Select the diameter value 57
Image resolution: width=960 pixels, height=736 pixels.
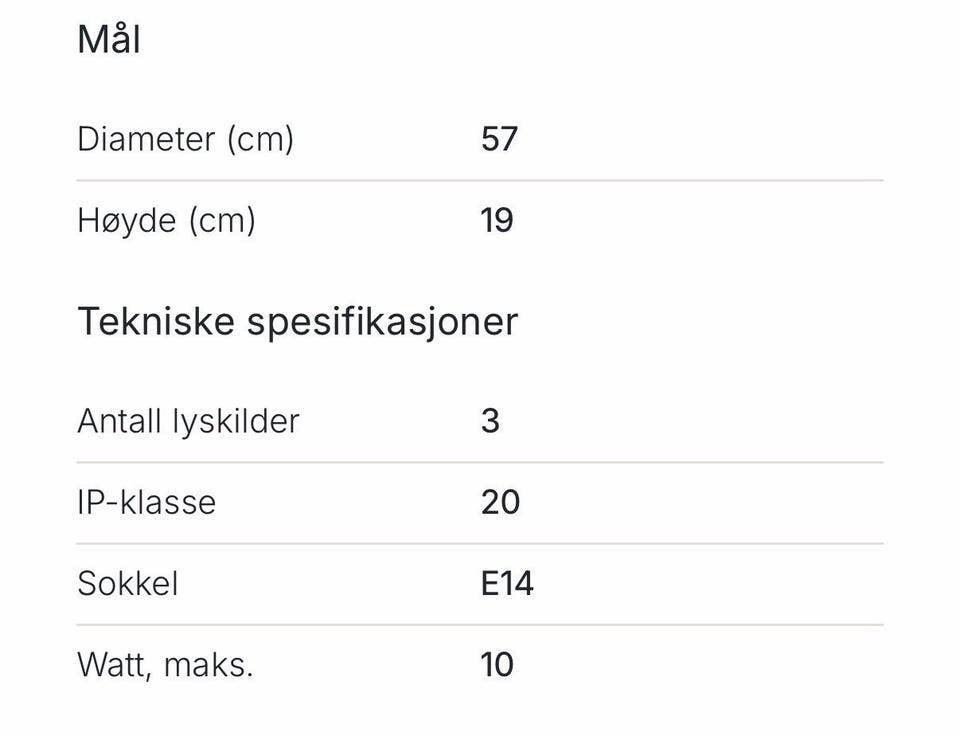[499, 139]
